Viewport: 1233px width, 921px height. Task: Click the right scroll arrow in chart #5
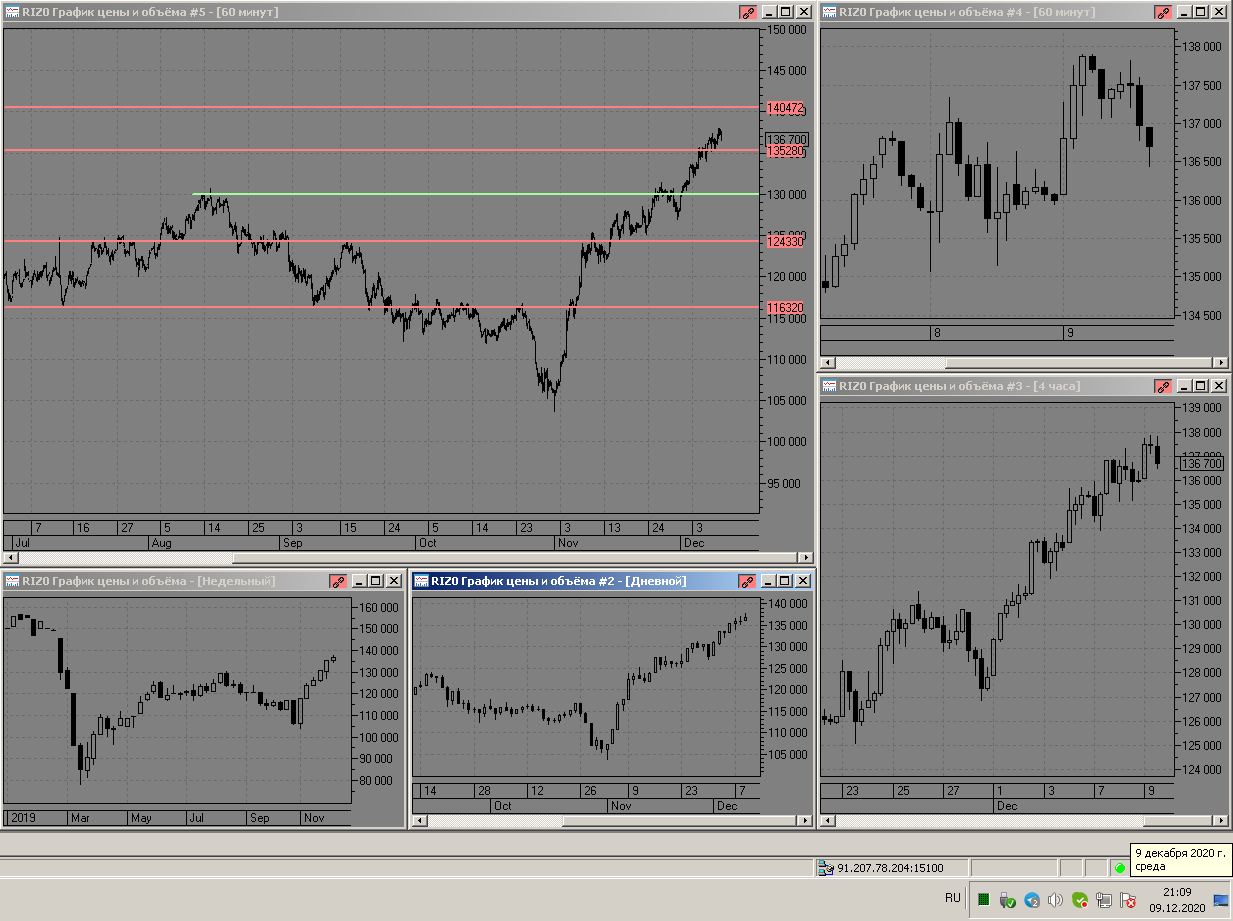tap(806, 558)
